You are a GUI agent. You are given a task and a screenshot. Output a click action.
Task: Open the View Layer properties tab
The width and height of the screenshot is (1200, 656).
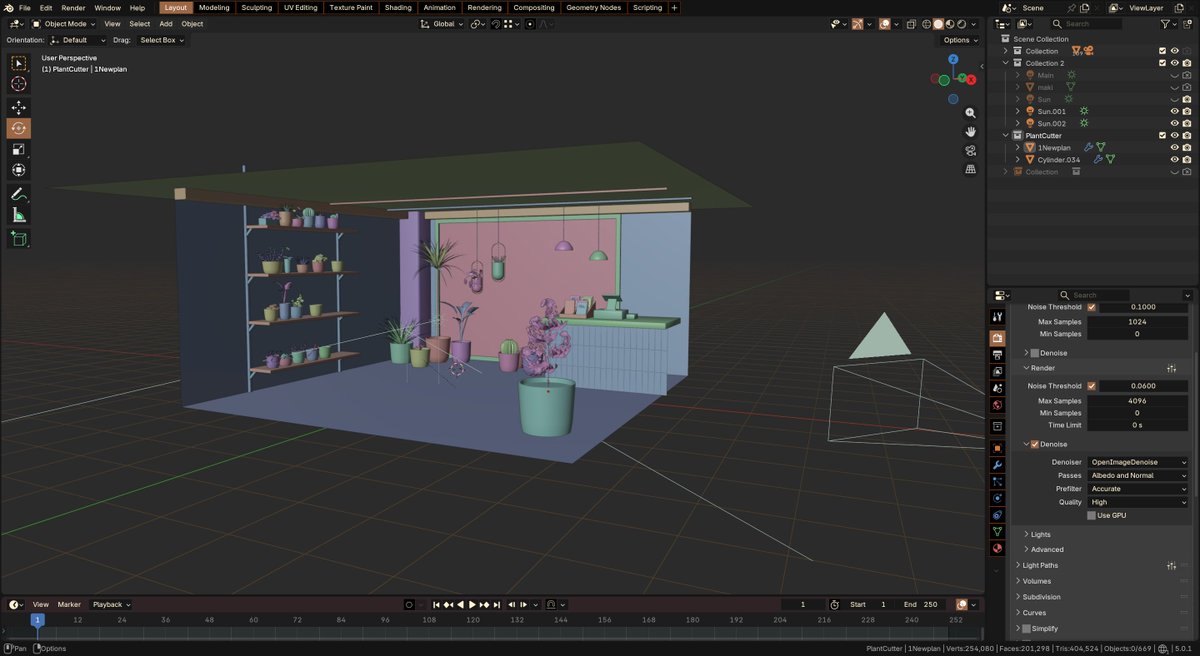tap(997, 371)
